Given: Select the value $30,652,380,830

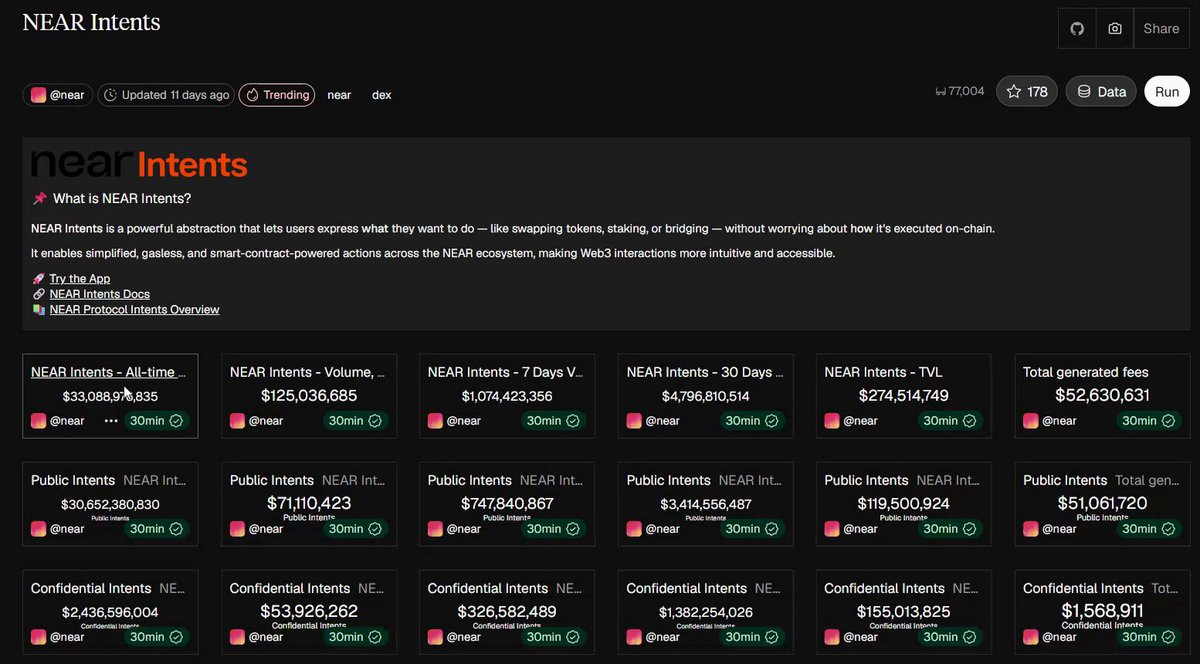Looking at the screenshot, I should 110,504.
